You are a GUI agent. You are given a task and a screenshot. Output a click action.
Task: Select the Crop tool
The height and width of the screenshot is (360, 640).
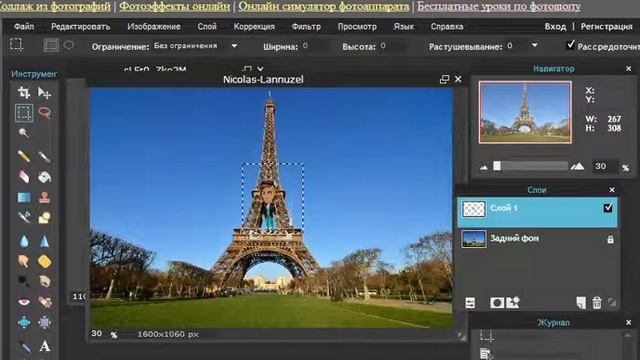coord(24,93)
